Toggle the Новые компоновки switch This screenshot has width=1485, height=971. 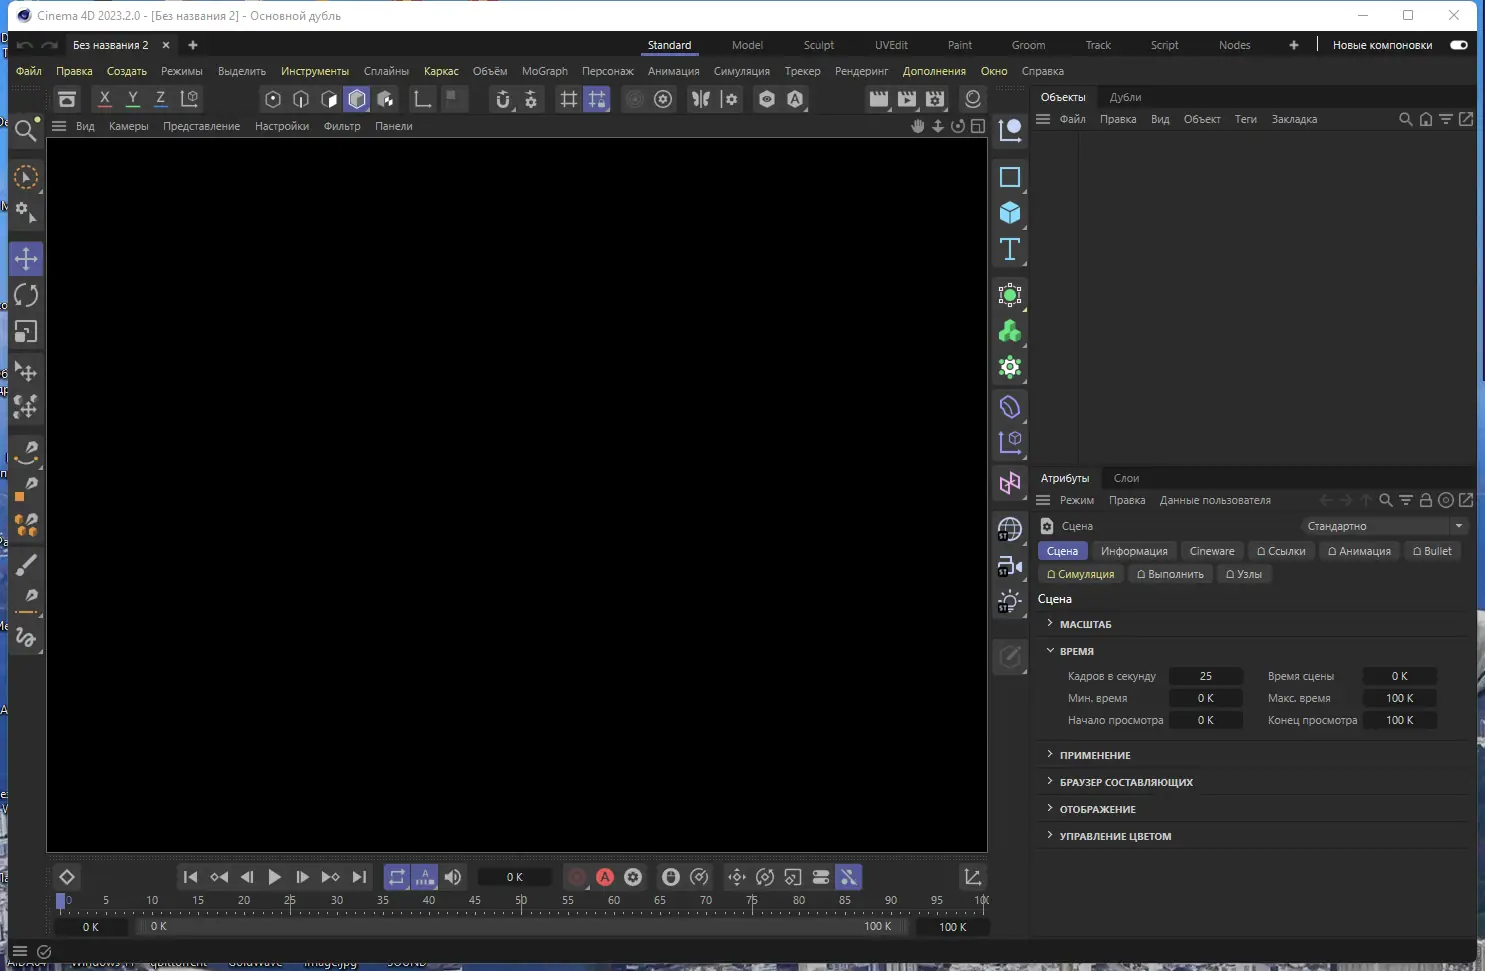click(x=1459, y=45)
